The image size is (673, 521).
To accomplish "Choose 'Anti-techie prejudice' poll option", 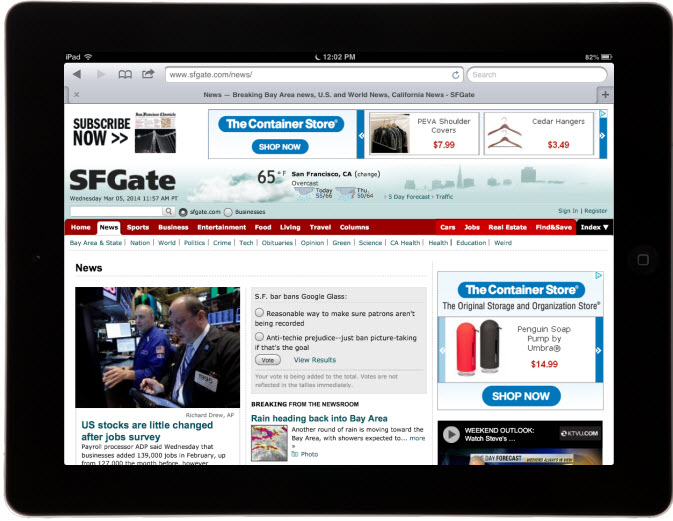I will coord(259,336).
